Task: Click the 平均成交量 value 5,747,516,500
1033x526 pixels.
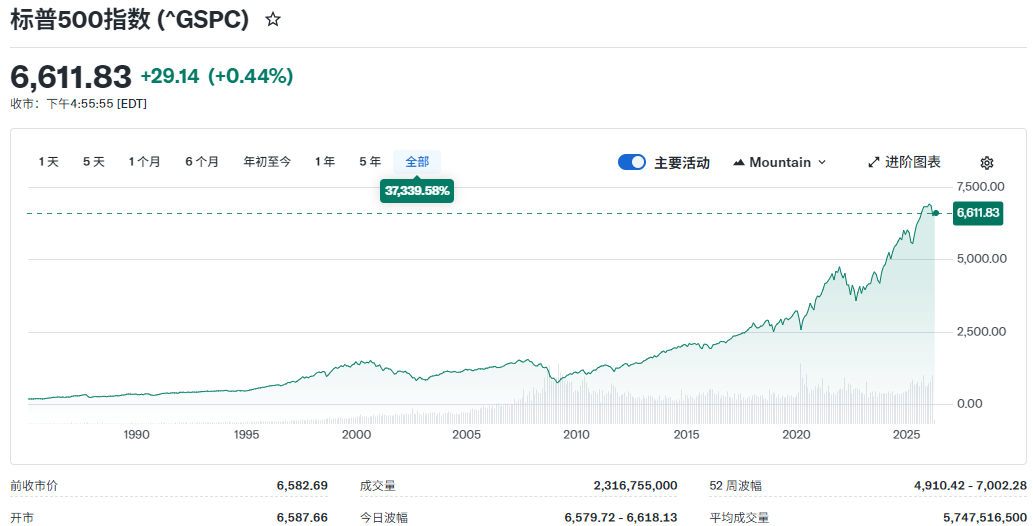Action: [x=984, y=517]
